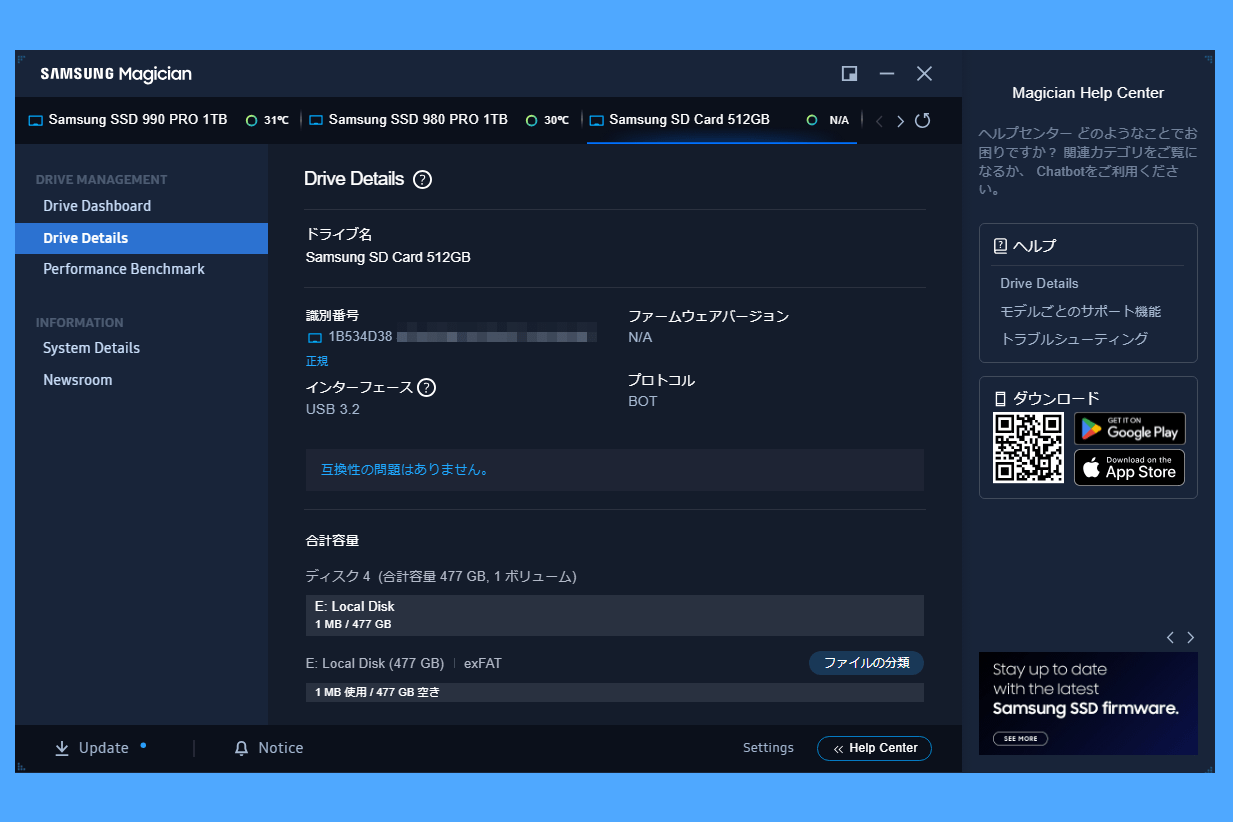Screen dimensions: 1233x822
Task: Click the Drive Details help question icon
Action: pos(422,180)
